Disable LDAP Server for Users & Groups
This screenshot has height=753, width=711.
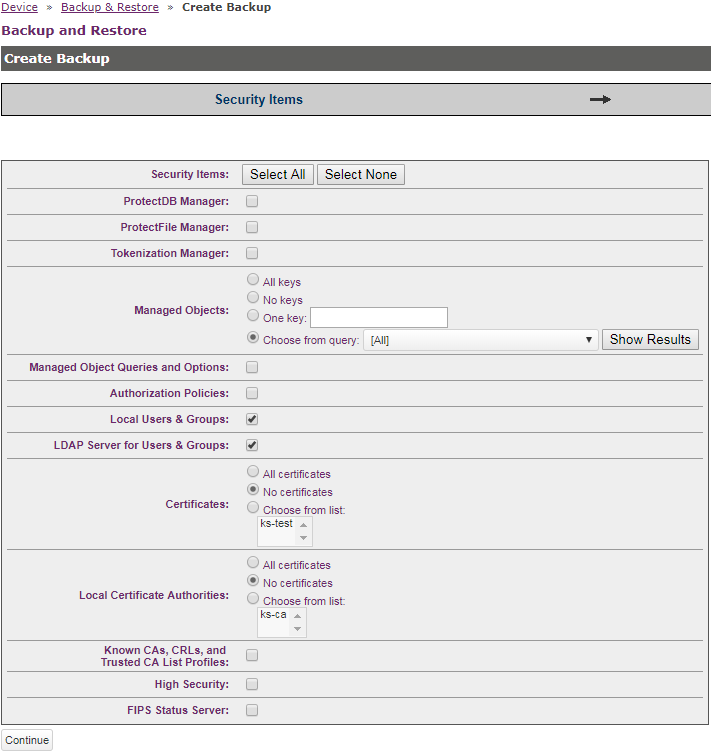click(252, 445)
